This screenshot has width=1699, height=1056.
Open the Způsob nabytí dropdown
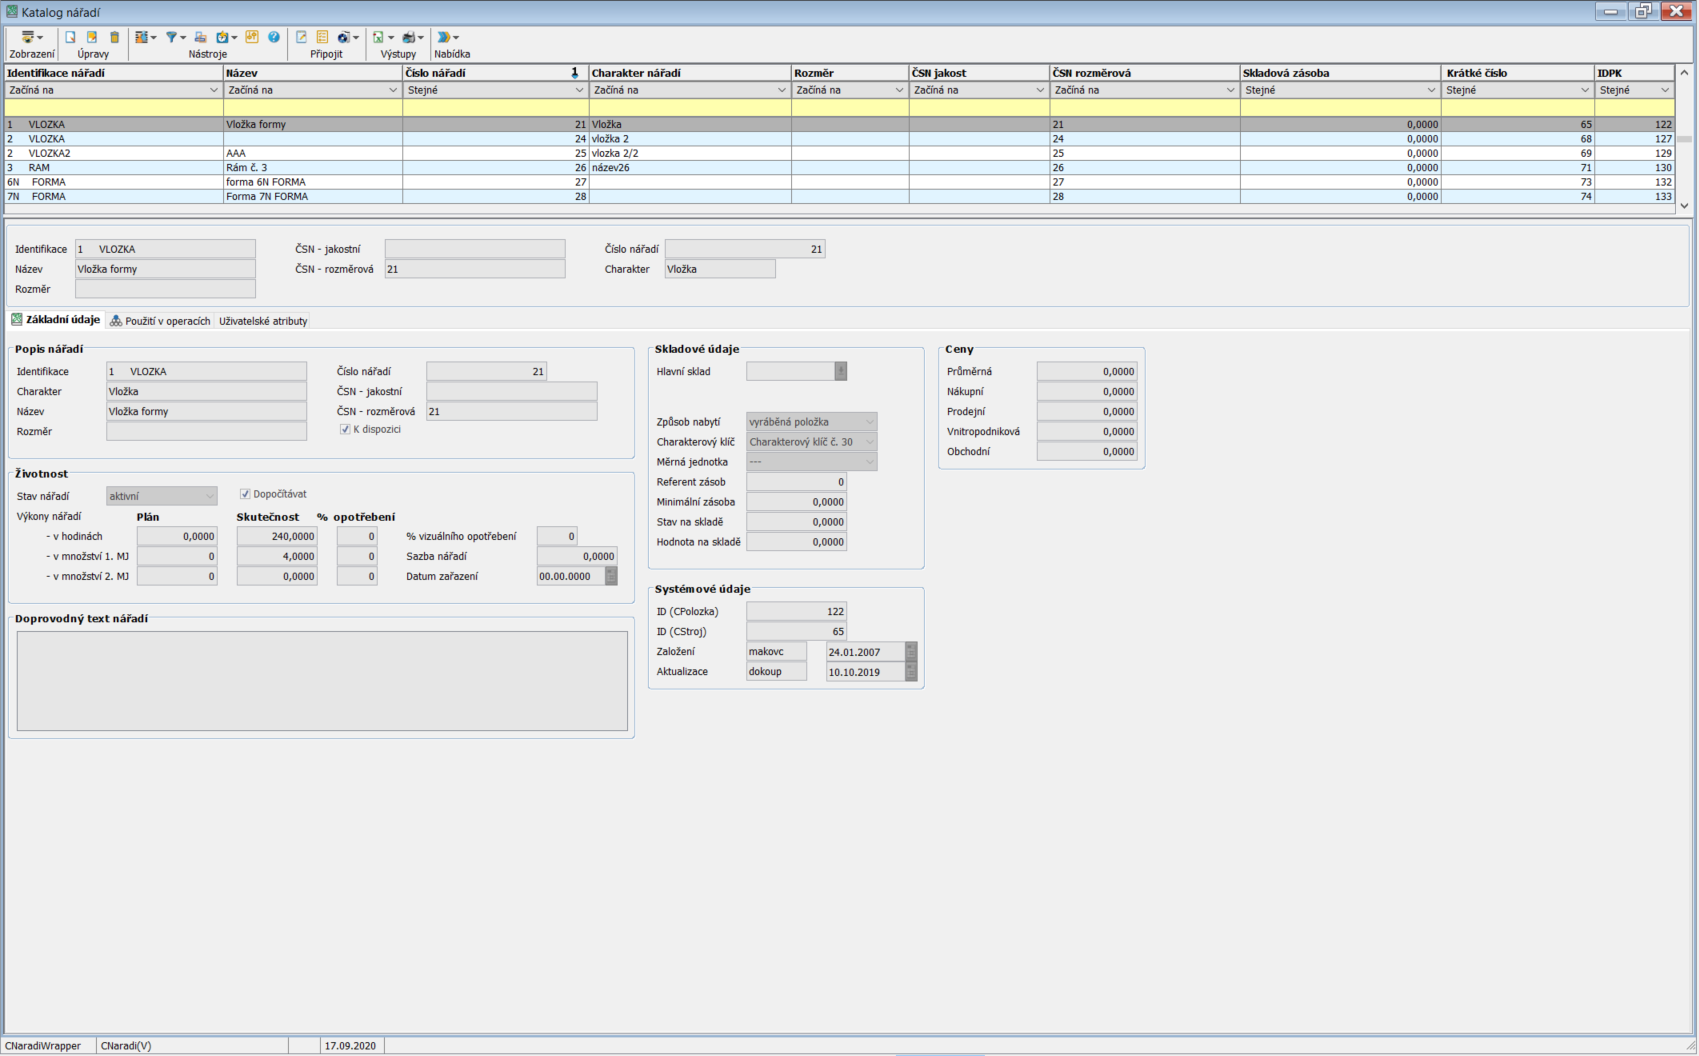(869, 422)
